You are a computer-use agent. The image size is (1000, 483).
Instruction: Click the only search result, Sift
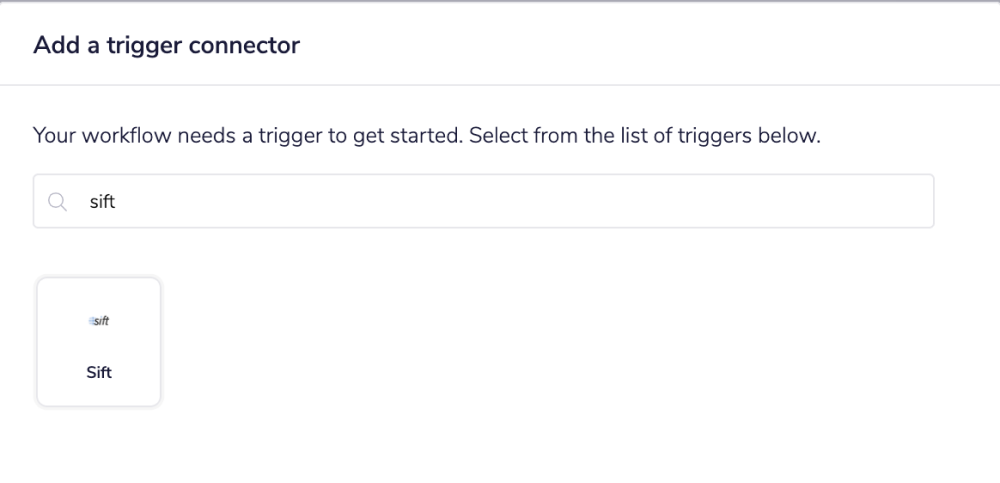tap(99, 342)
